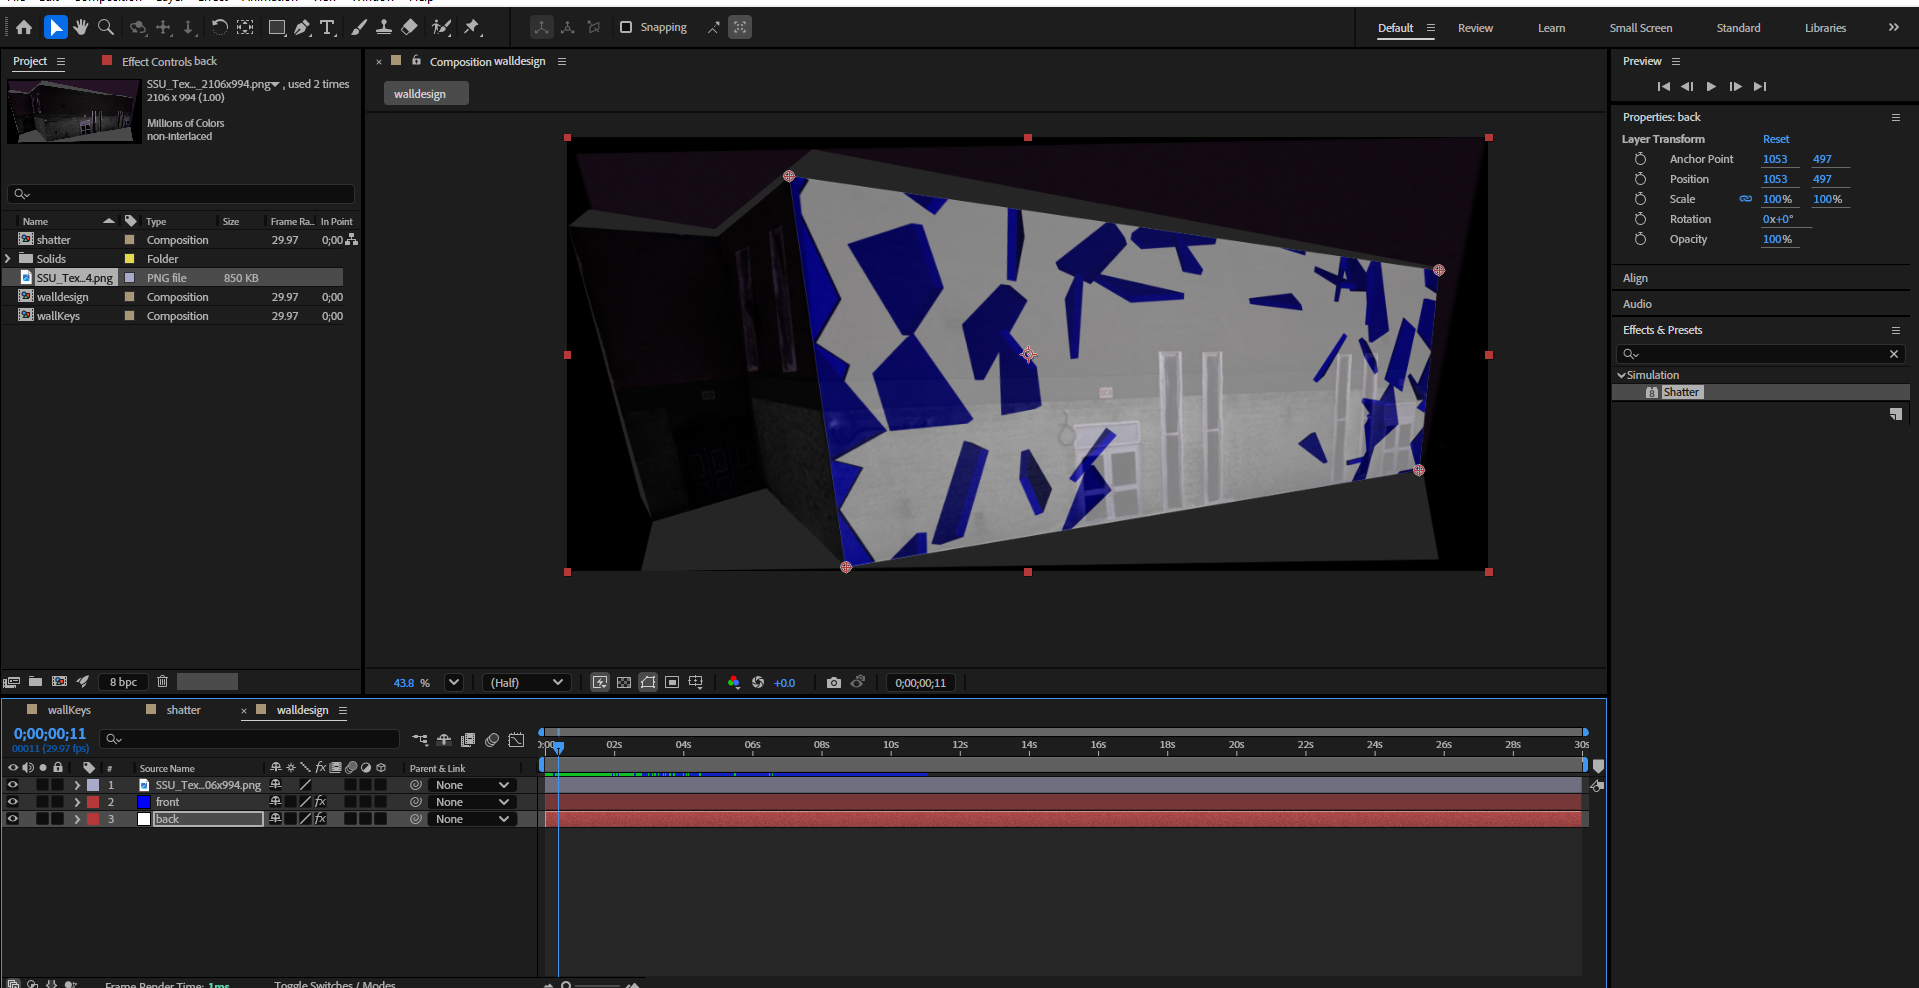Click the blue label swatch of front layer
The height and width of the screenshot is (988, 1919).
pyautogui.click(x=143, y=801)
